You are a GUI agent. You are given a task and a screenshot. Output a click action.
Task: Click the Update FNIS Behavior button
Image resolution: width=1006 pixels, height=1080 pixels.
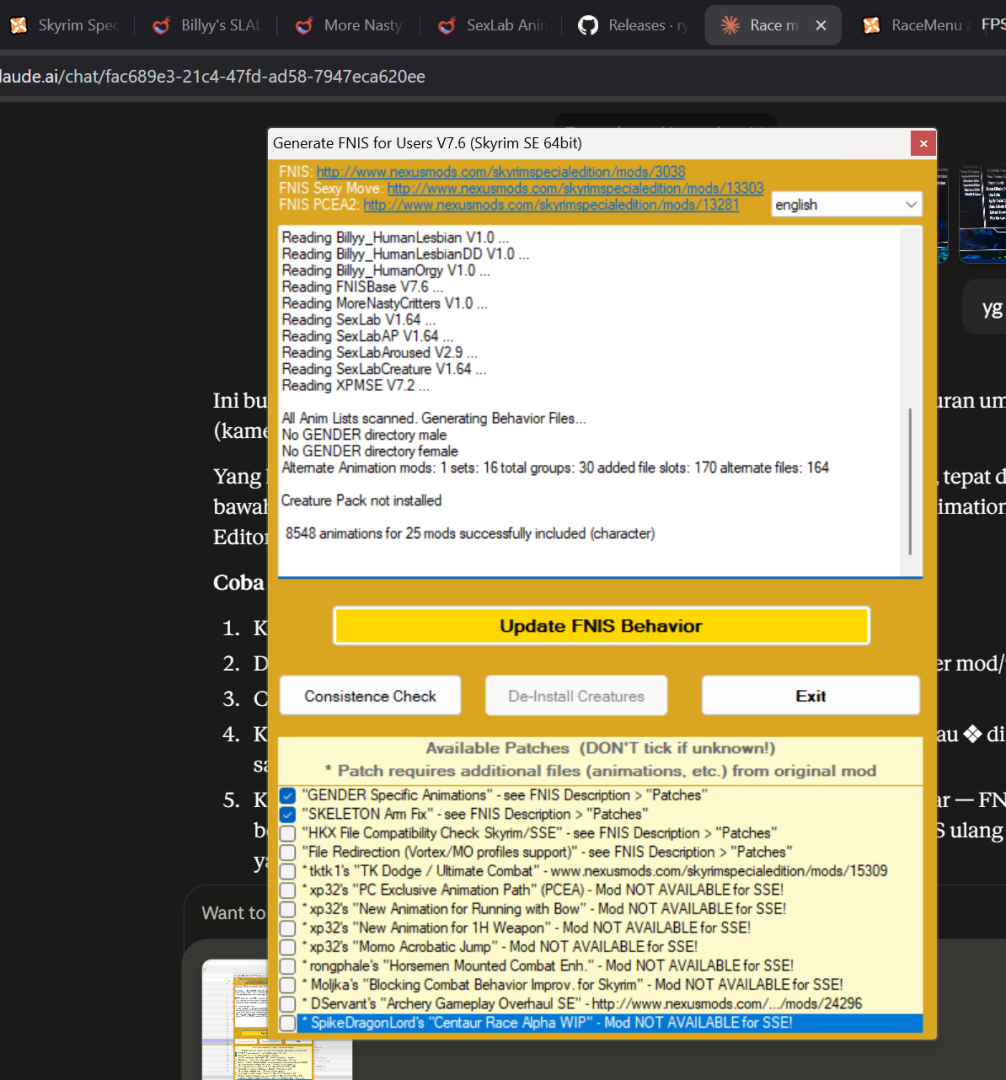601,625
